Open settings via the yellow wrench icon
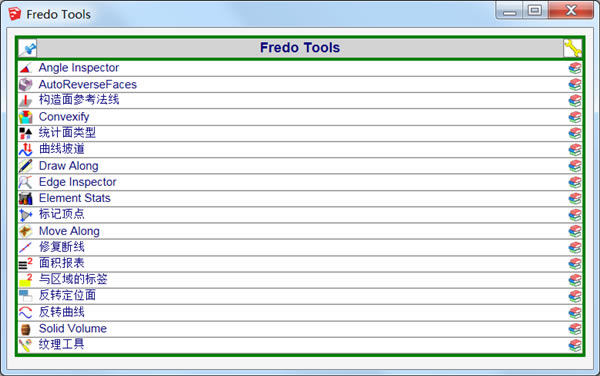The width and height of the screenshot is (600, 376). (x=572, y=48)
